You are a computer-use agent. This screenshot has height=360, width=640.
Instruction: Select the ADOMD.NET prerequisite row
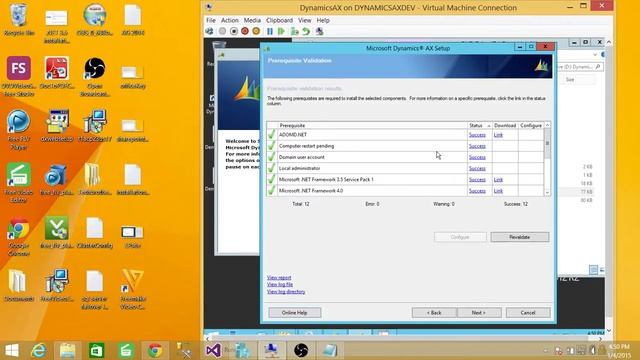tap(405, 135)
